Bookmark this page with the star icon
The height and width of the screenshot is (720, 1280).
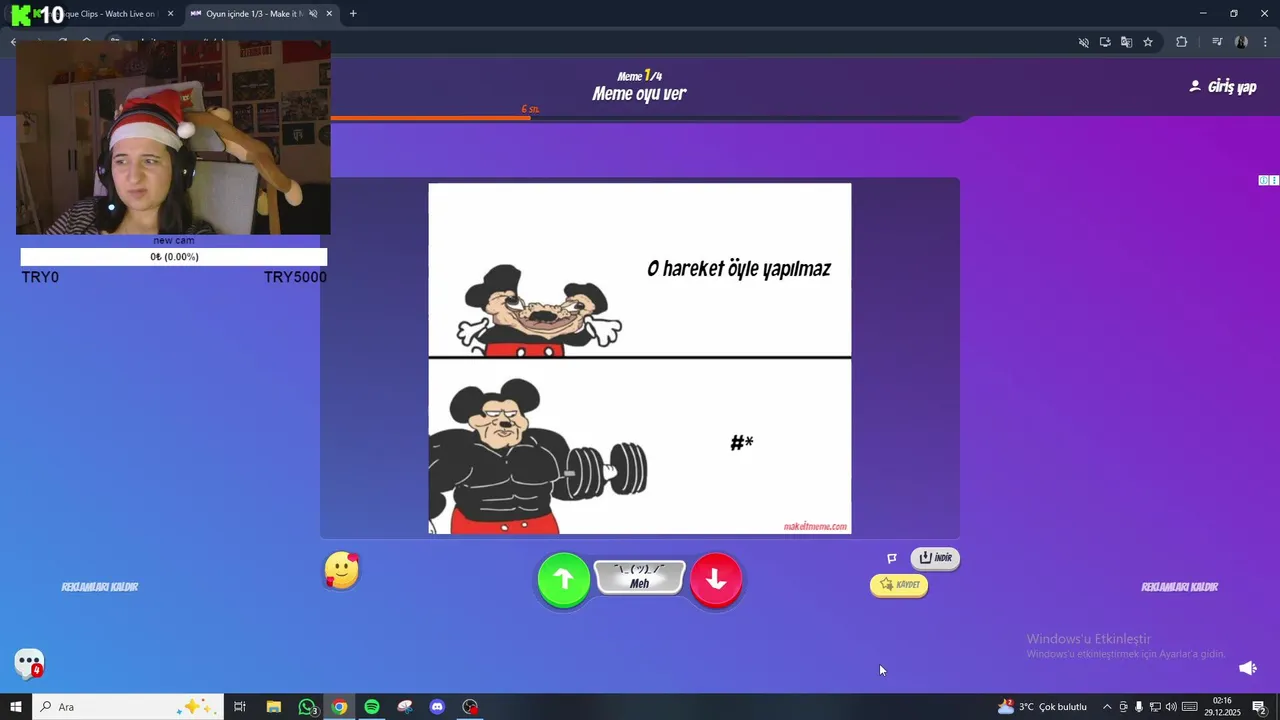coord(1148,42)
